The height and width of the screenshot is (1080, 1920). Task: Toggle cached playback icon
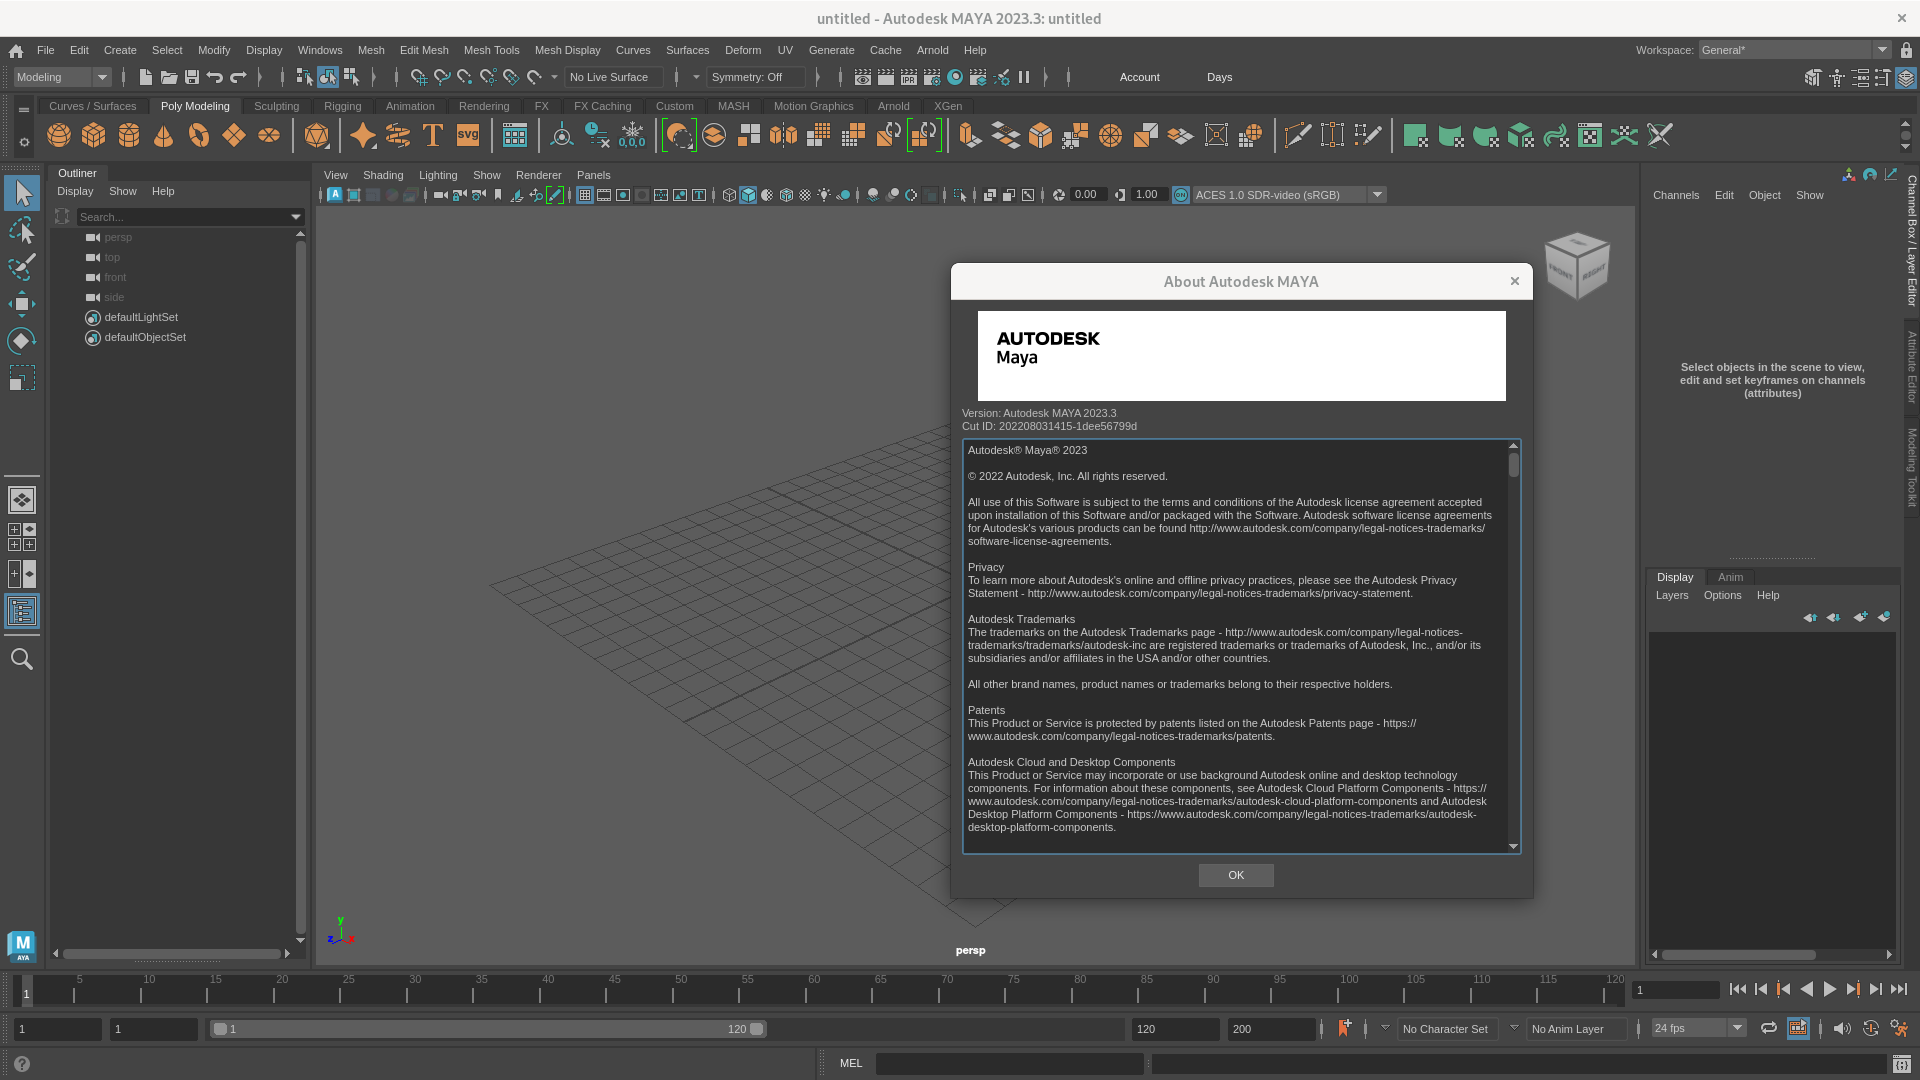coord(1798,1028)
